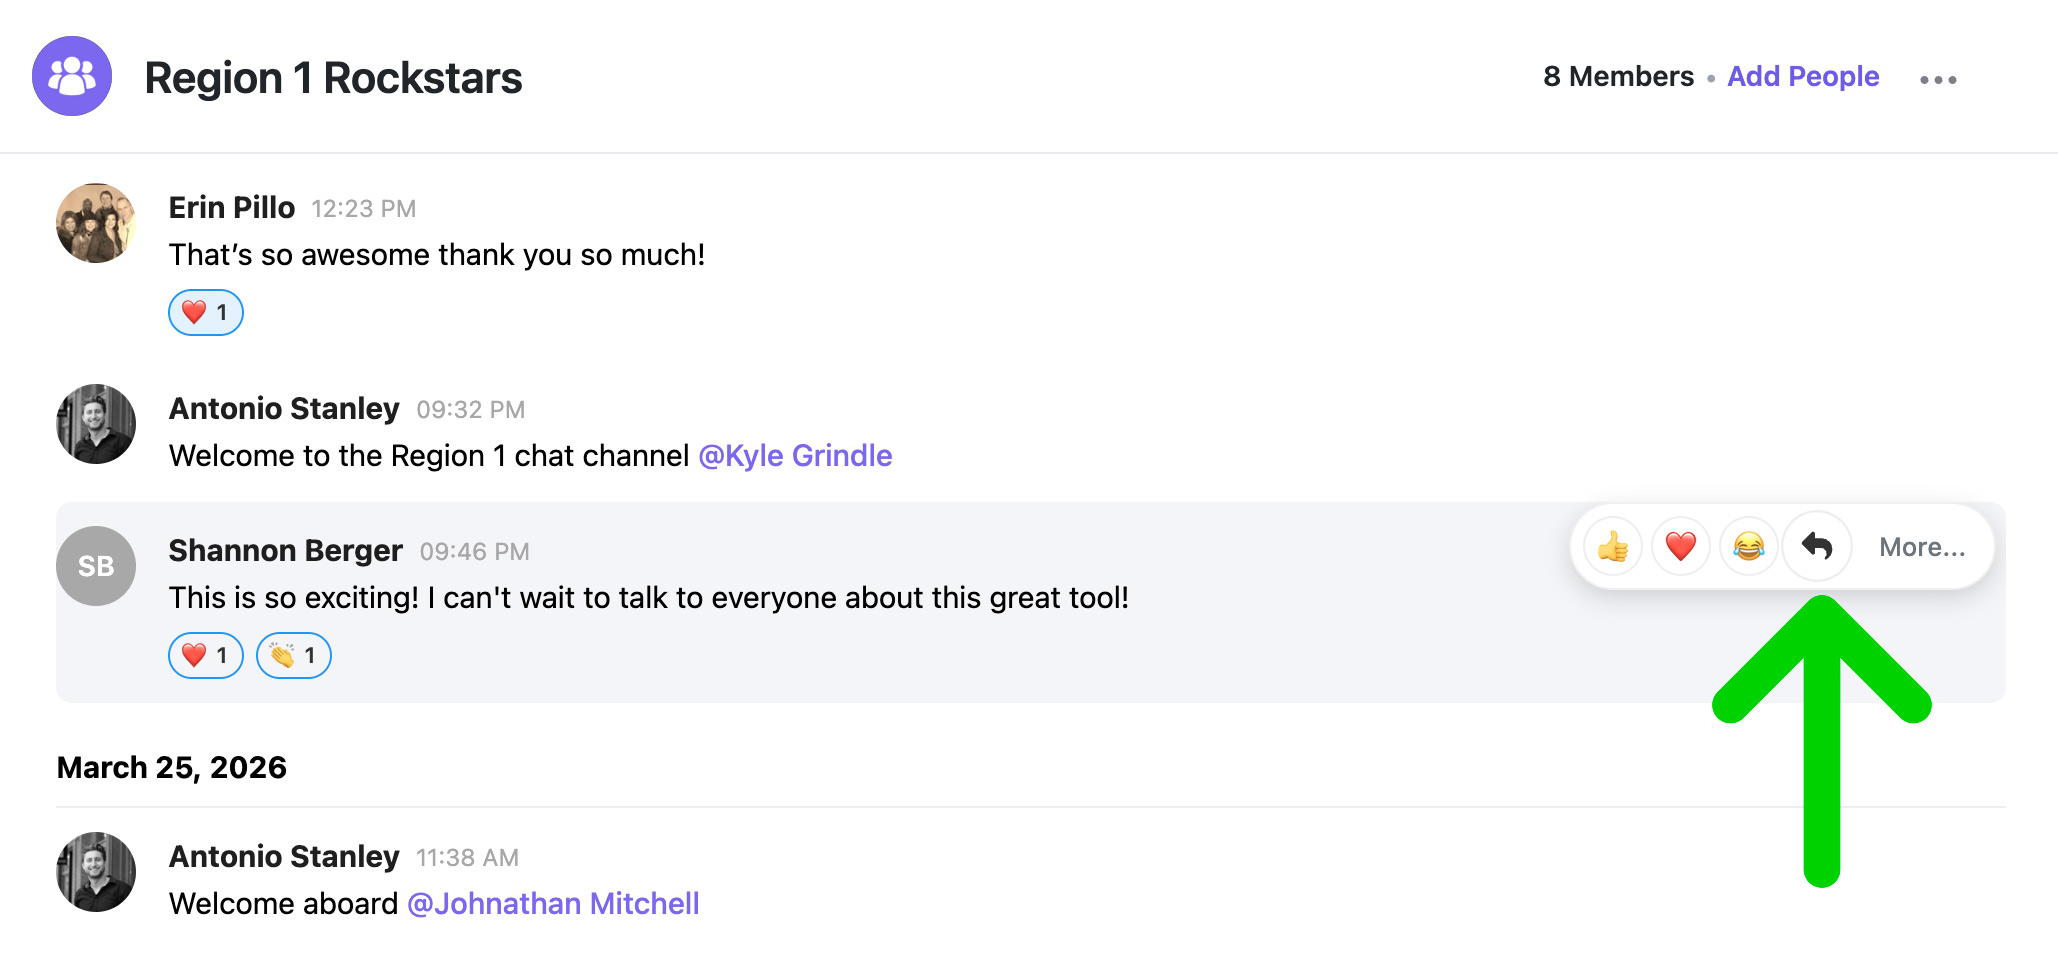This screenshot has width=2058, height=970.
Task: React with thumbs up to Shannon's message
Action: [x=1613, y=547]
